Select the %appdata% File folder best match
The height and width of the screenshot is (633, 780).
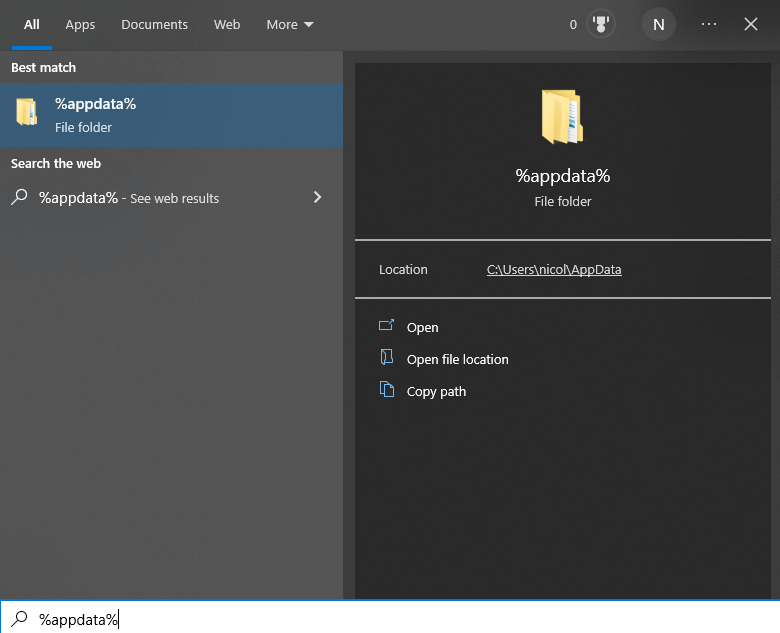(x=172, y=115)
